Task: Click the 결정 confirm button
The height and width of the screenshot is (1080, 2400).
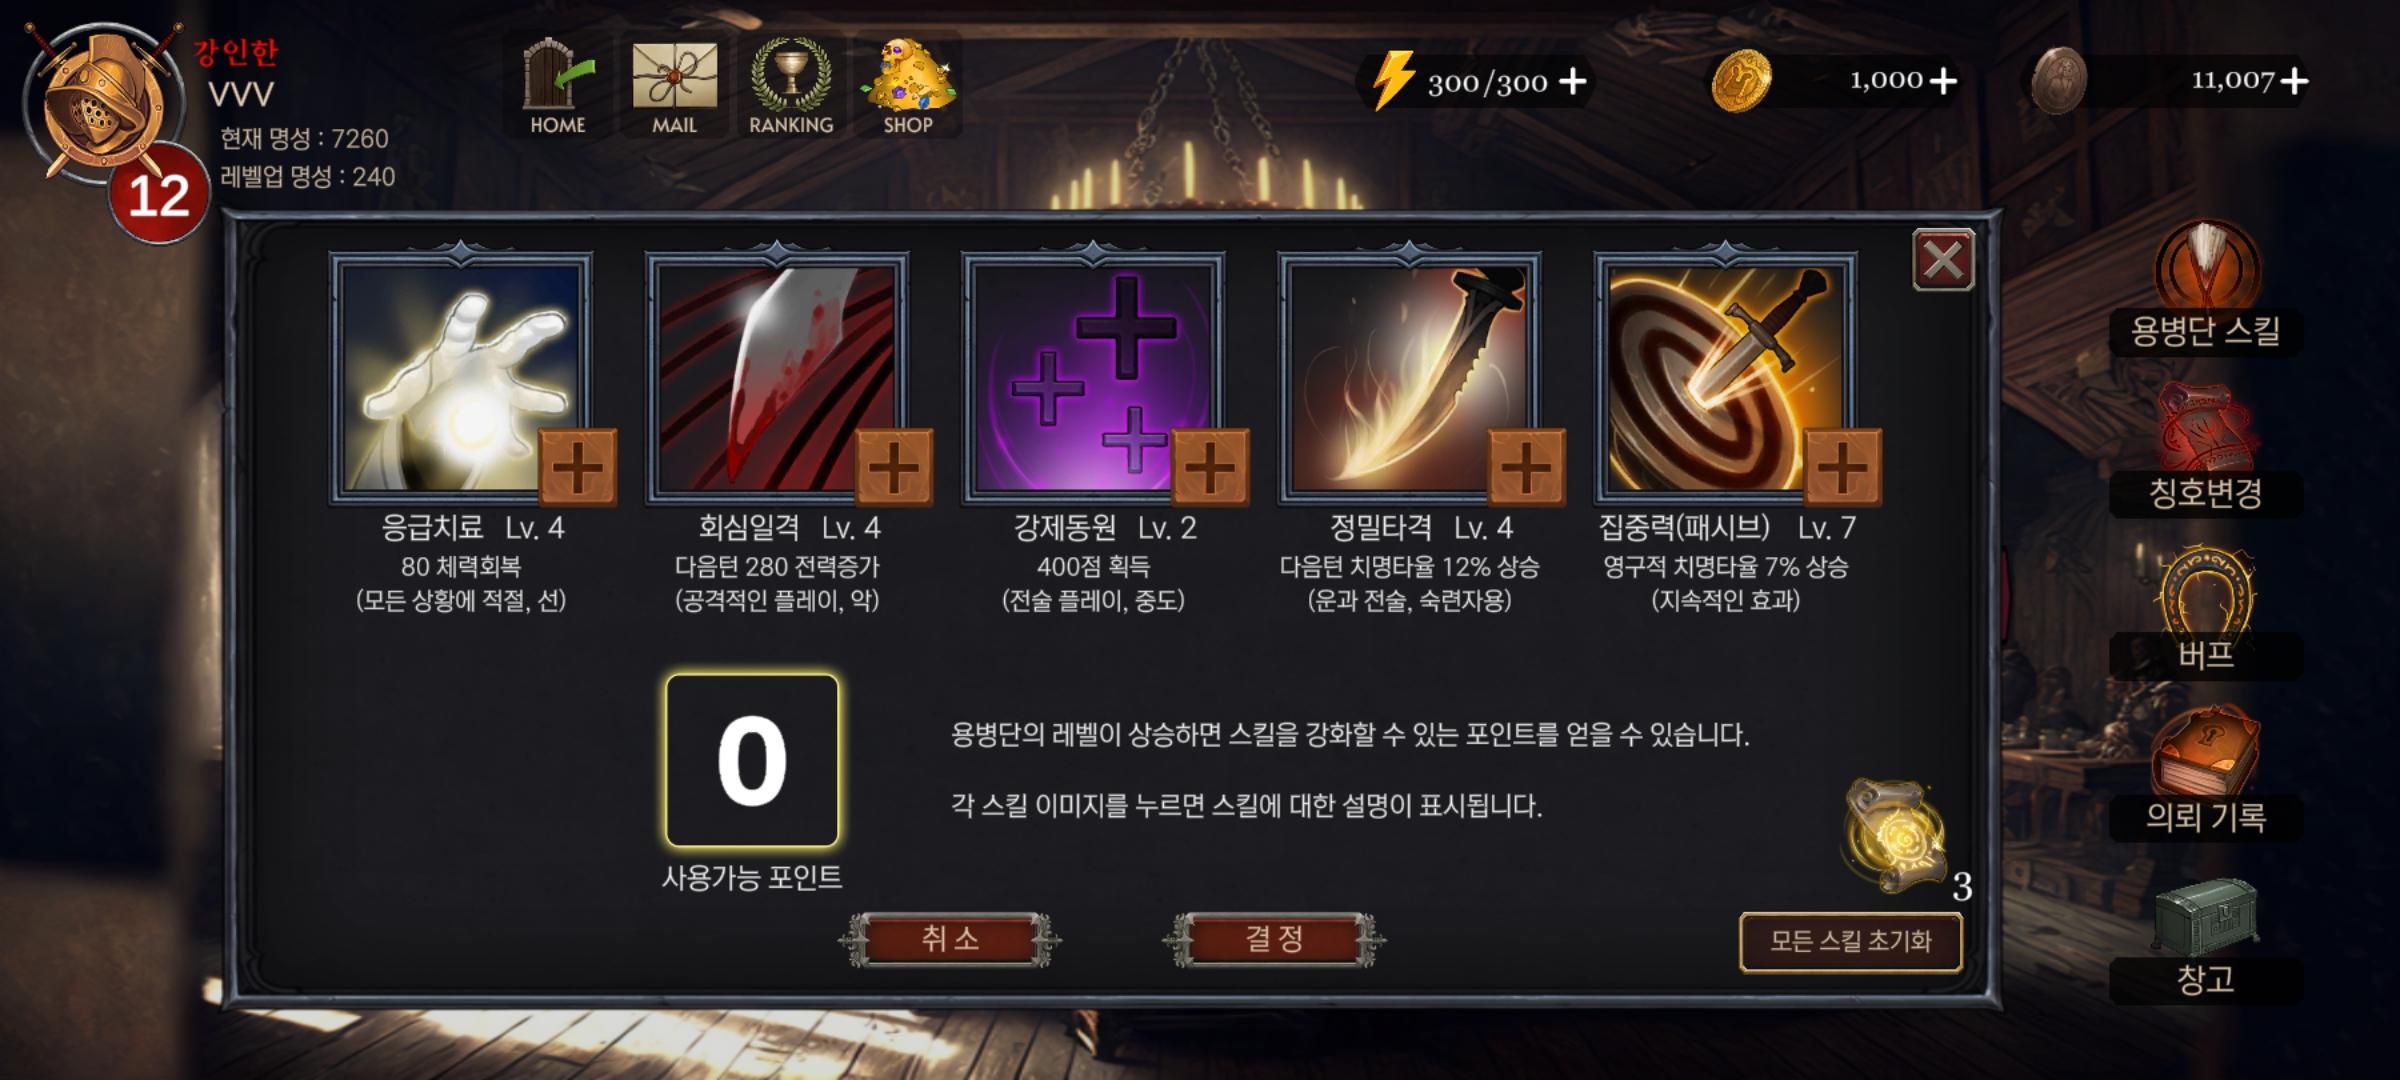Action: pyautogui.click(x=1274, y=939)
